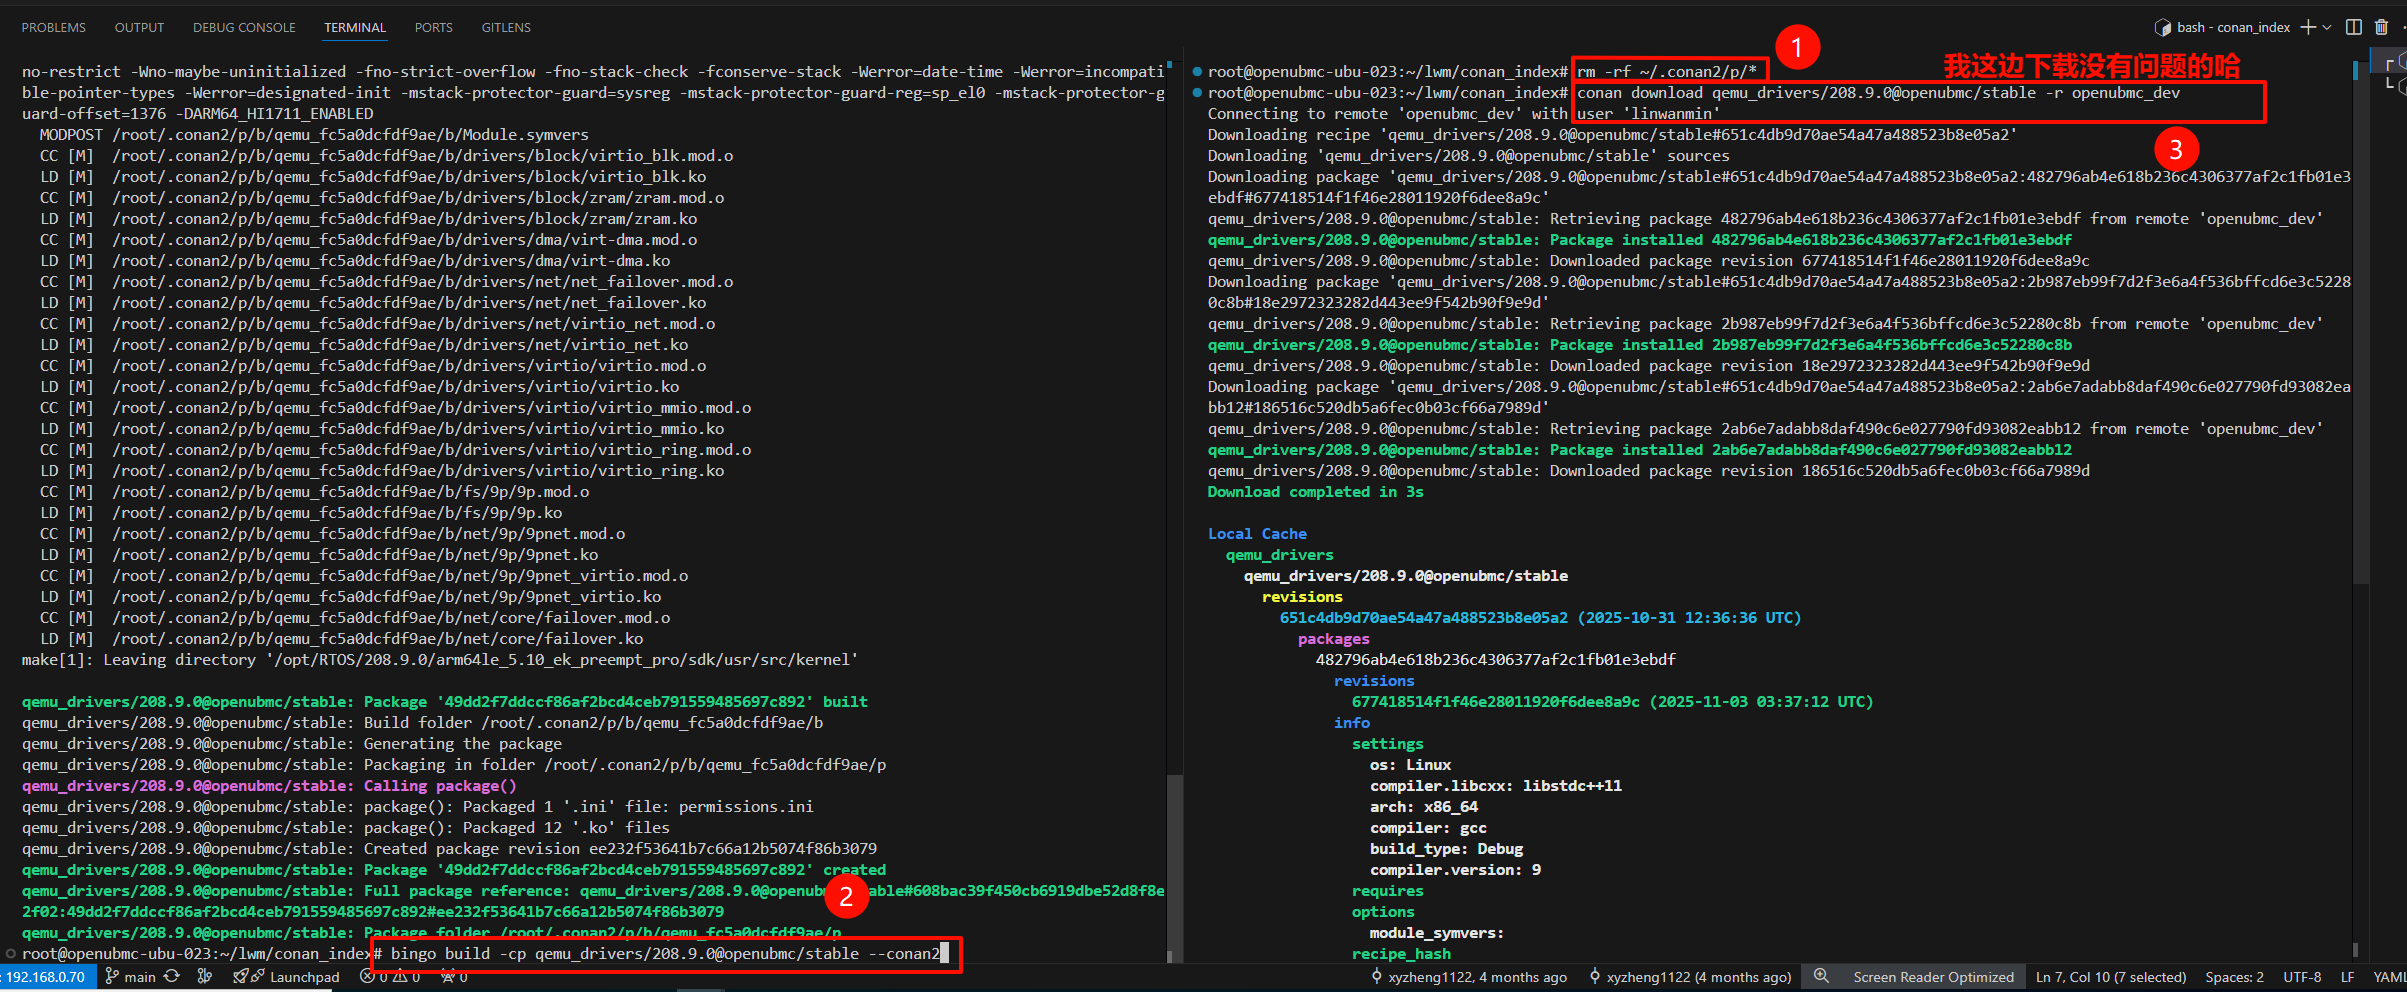The image size is (2407, 992).
Task: Switch to the PROBLEMS tab
Action: [54, 27]
